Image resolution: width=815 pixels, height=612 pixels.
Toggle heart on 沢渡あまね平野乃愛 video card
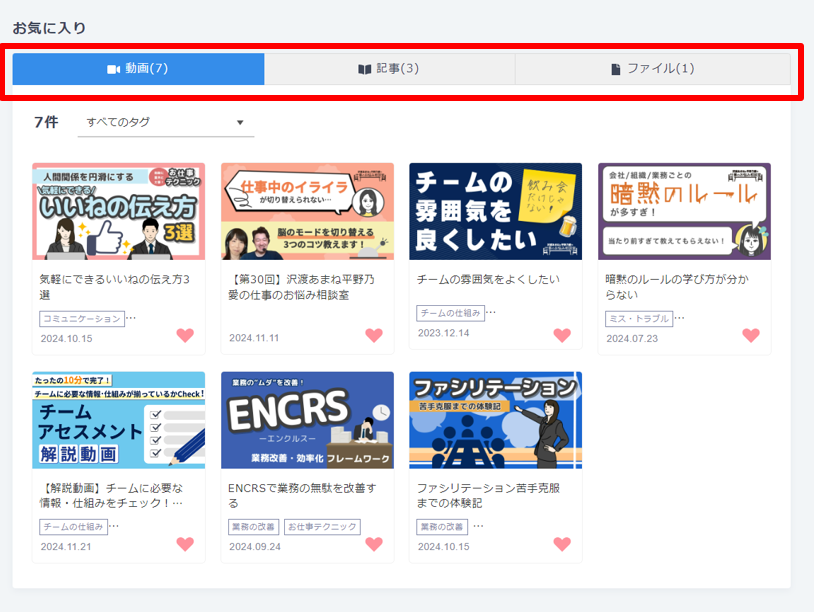[374, 336]
